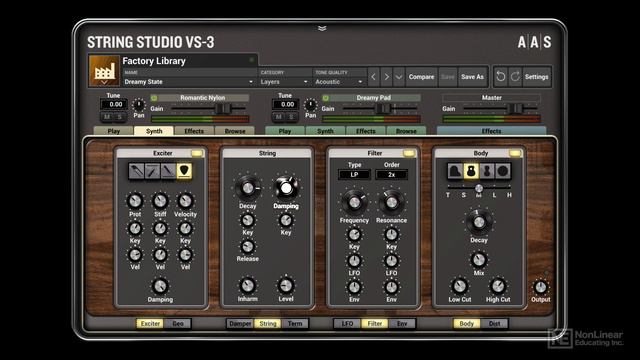Image resolution: width=640 pixels, height=360 pixels.
Task: Open Dreamy Pad Synth tab
Action: tap(325, 131)
